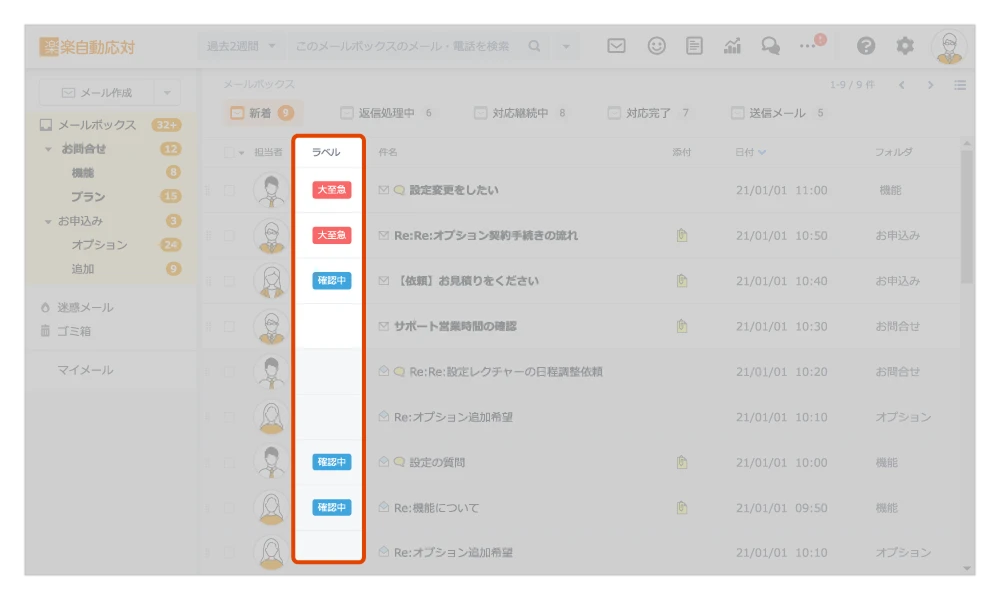Viewport: 1000px width, 600px height.
Task: Collapse the お問合せ folder tree
Action: (x=48, y=149)
